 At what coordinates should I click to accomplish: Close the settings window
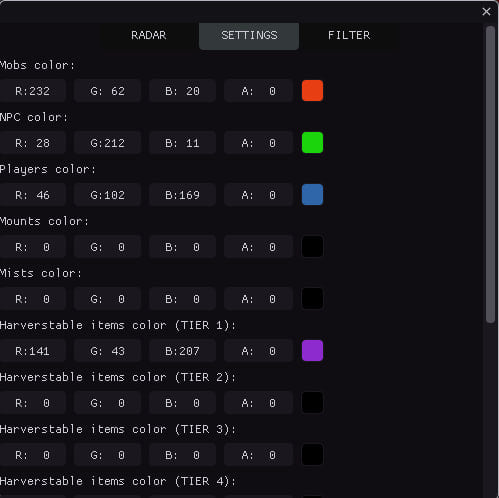(486, 12)
